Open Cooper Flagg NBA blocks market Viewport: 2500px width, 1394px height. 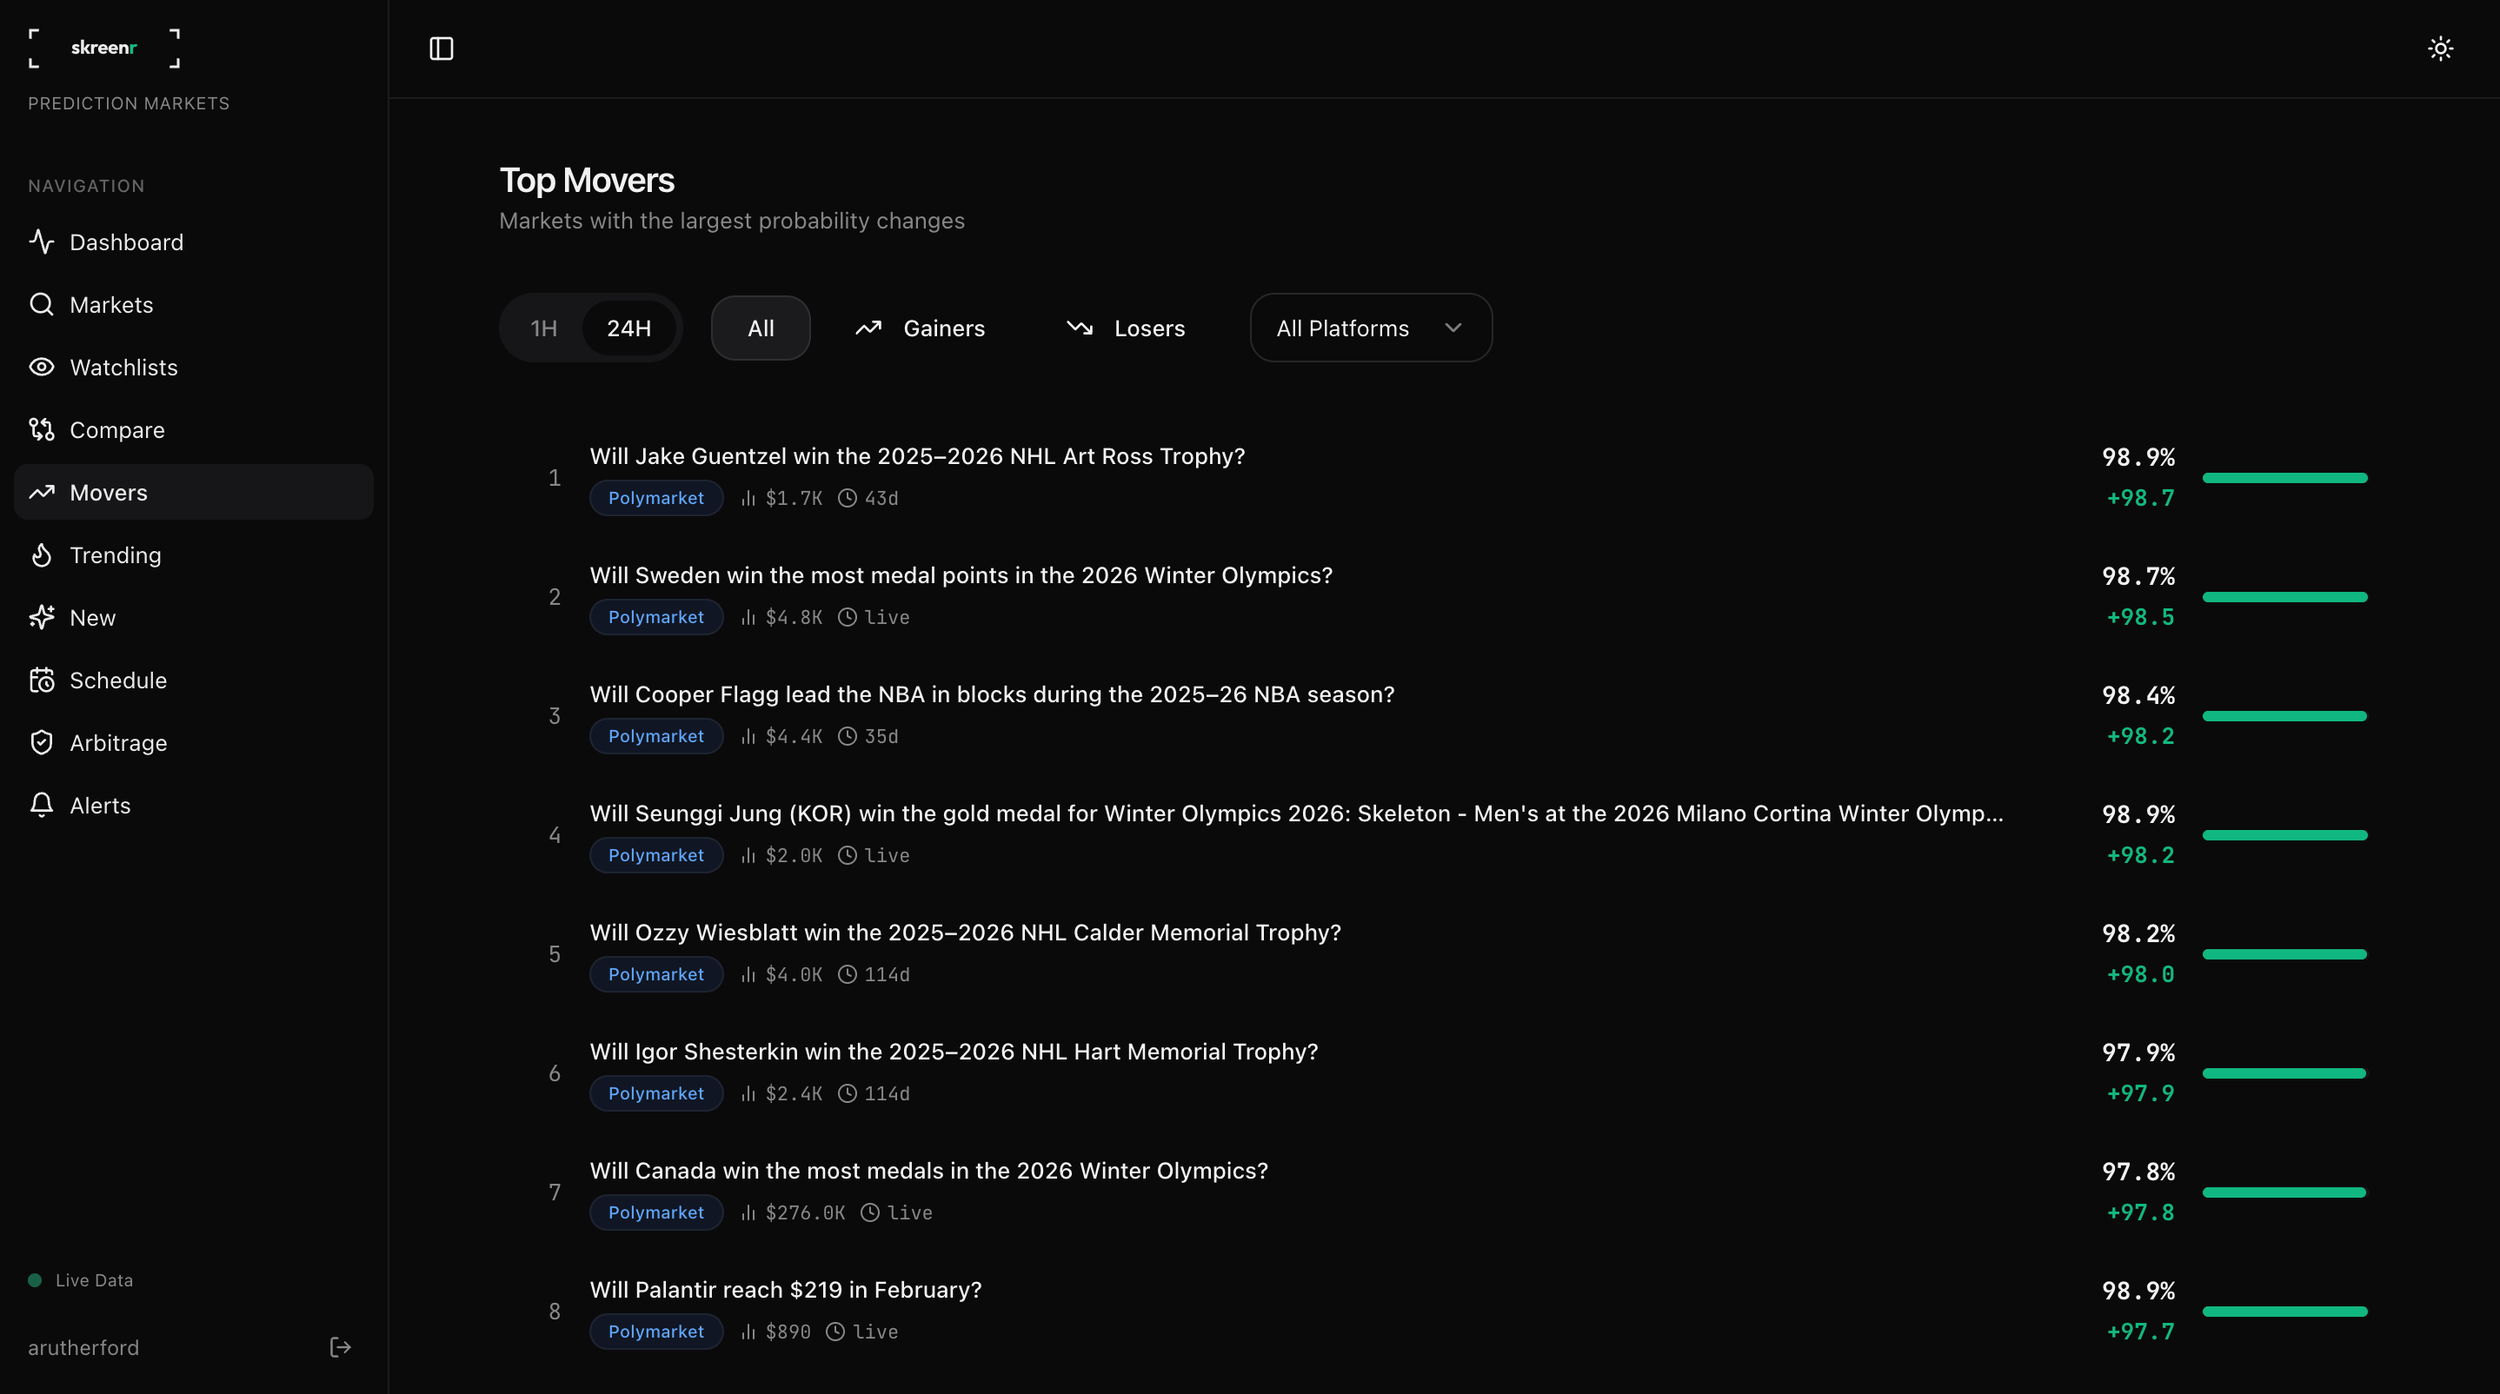click(992, 694)
